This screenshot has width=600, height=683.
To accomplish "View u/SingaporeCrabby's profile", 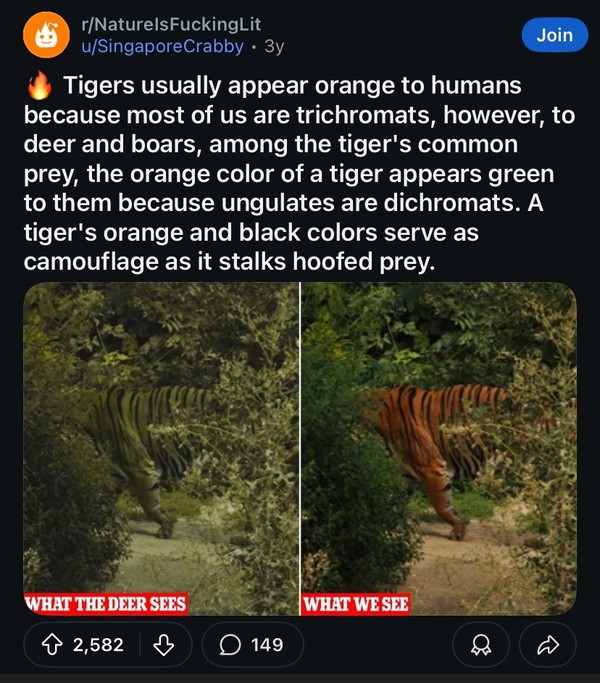I will 162,46.
